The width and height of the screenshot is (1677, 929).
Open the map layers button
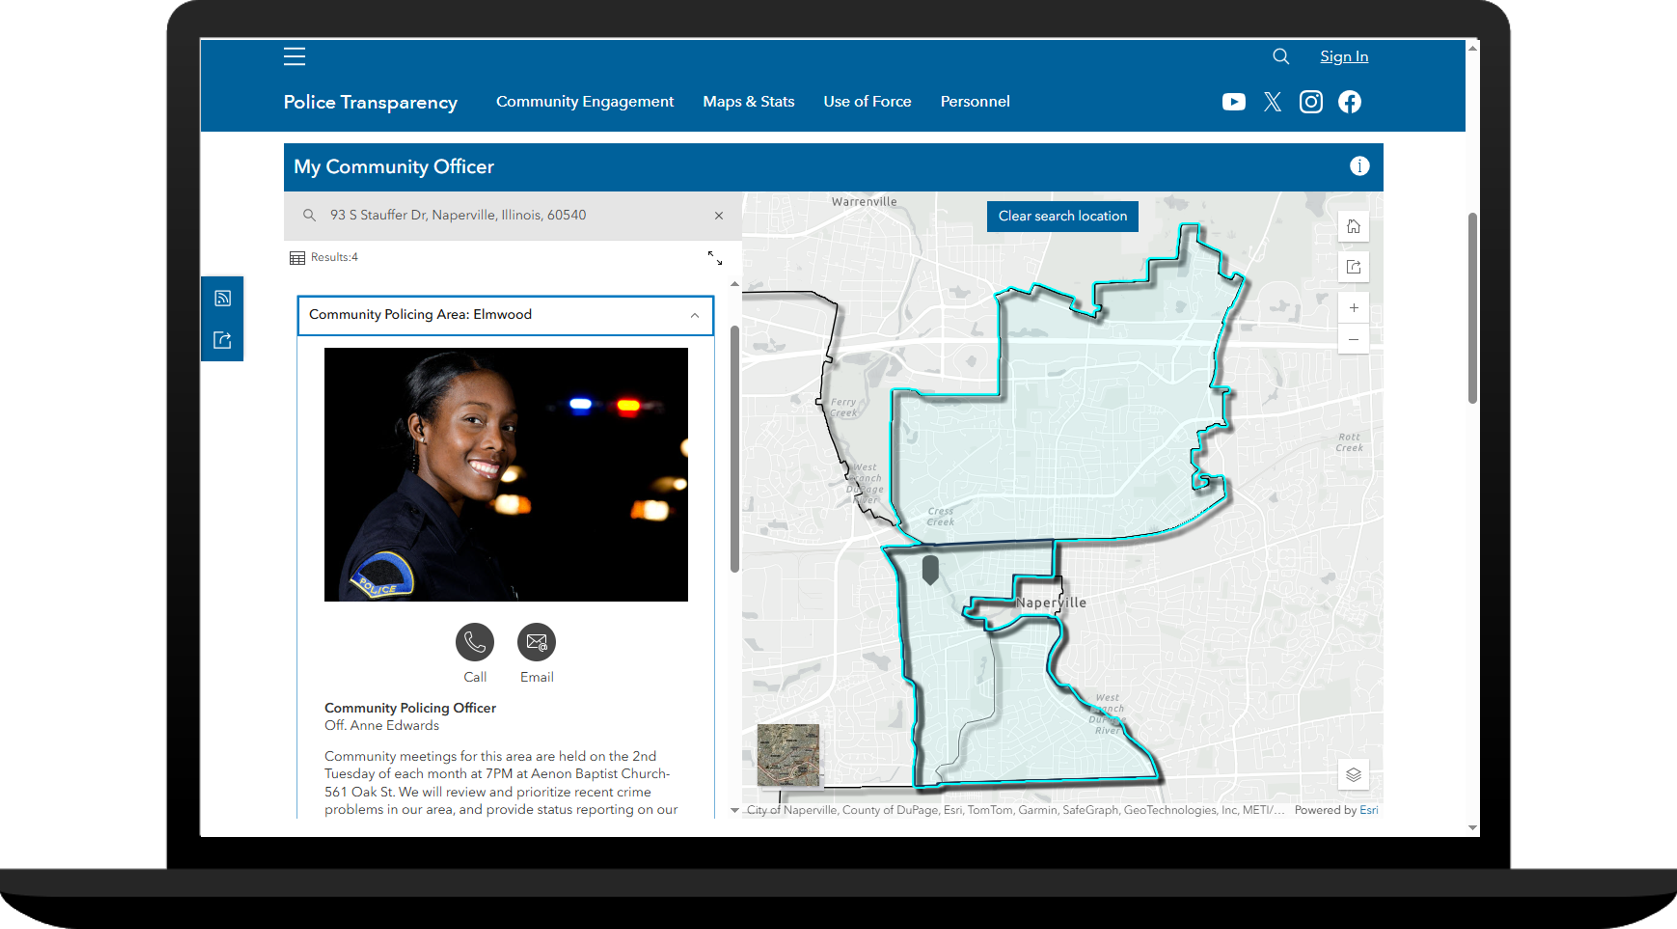point(1354,775)
